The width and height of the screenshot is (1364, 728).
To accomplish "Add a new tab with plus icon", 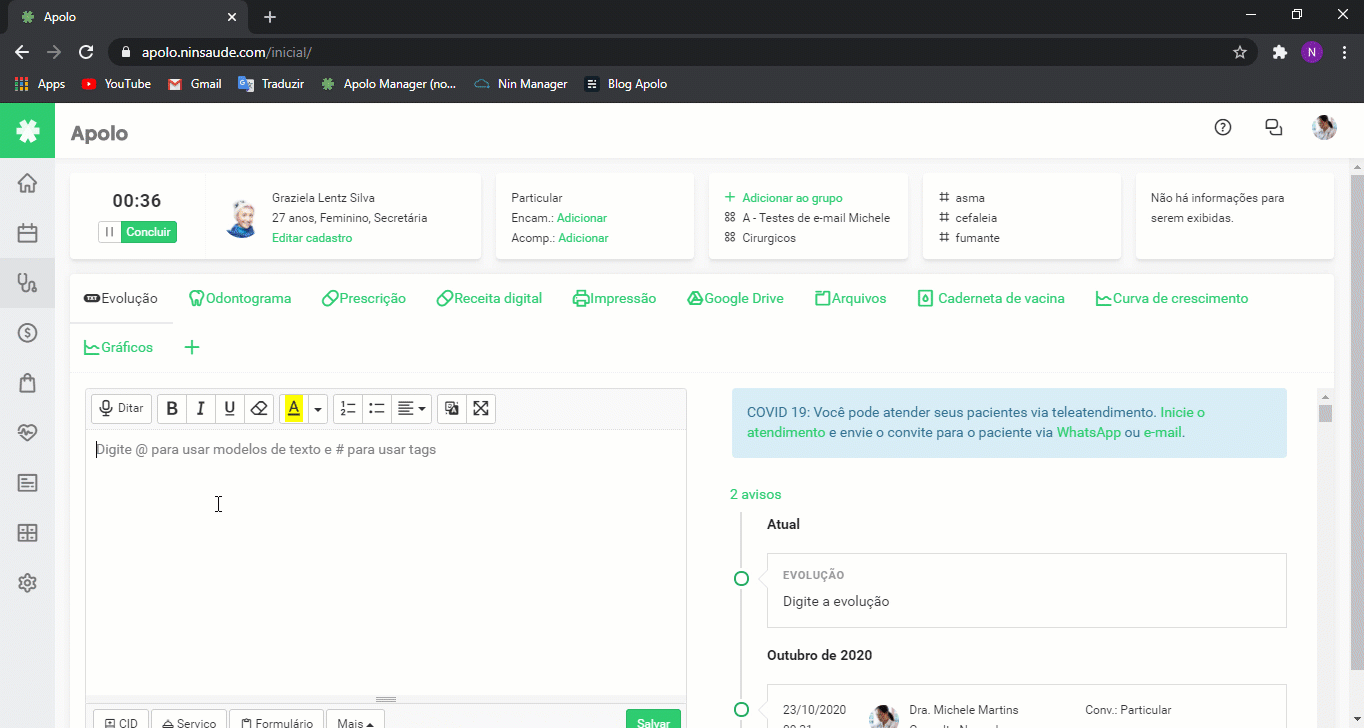I will 192,347.
